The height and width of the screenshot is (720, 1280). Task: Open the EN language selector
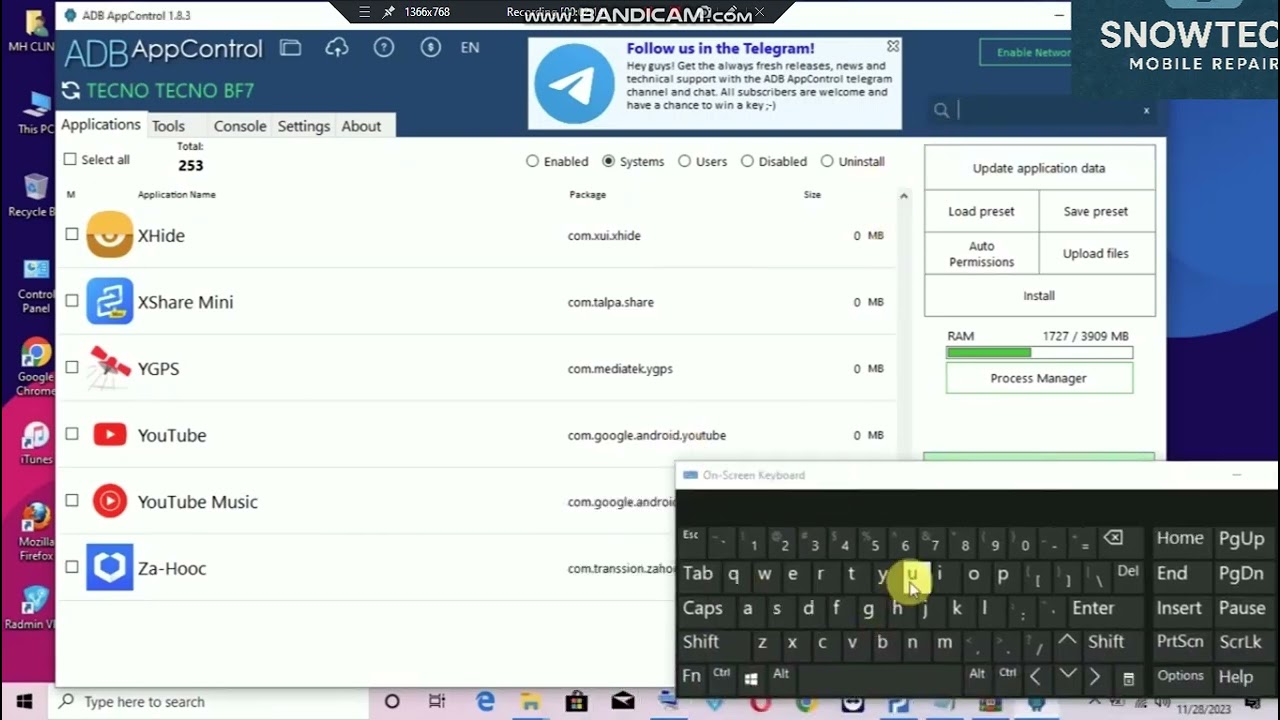(470, 47)
